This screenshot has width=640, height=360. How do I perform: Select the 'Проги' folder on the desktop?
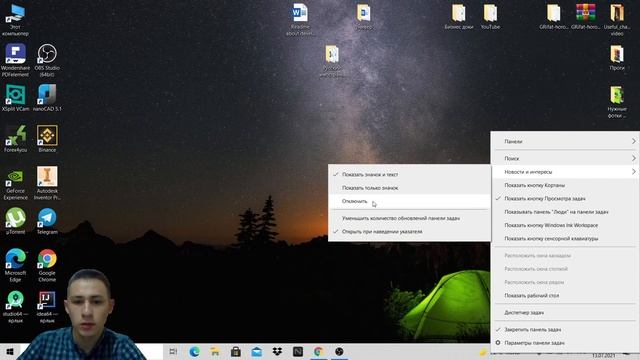tap(617, 58)
